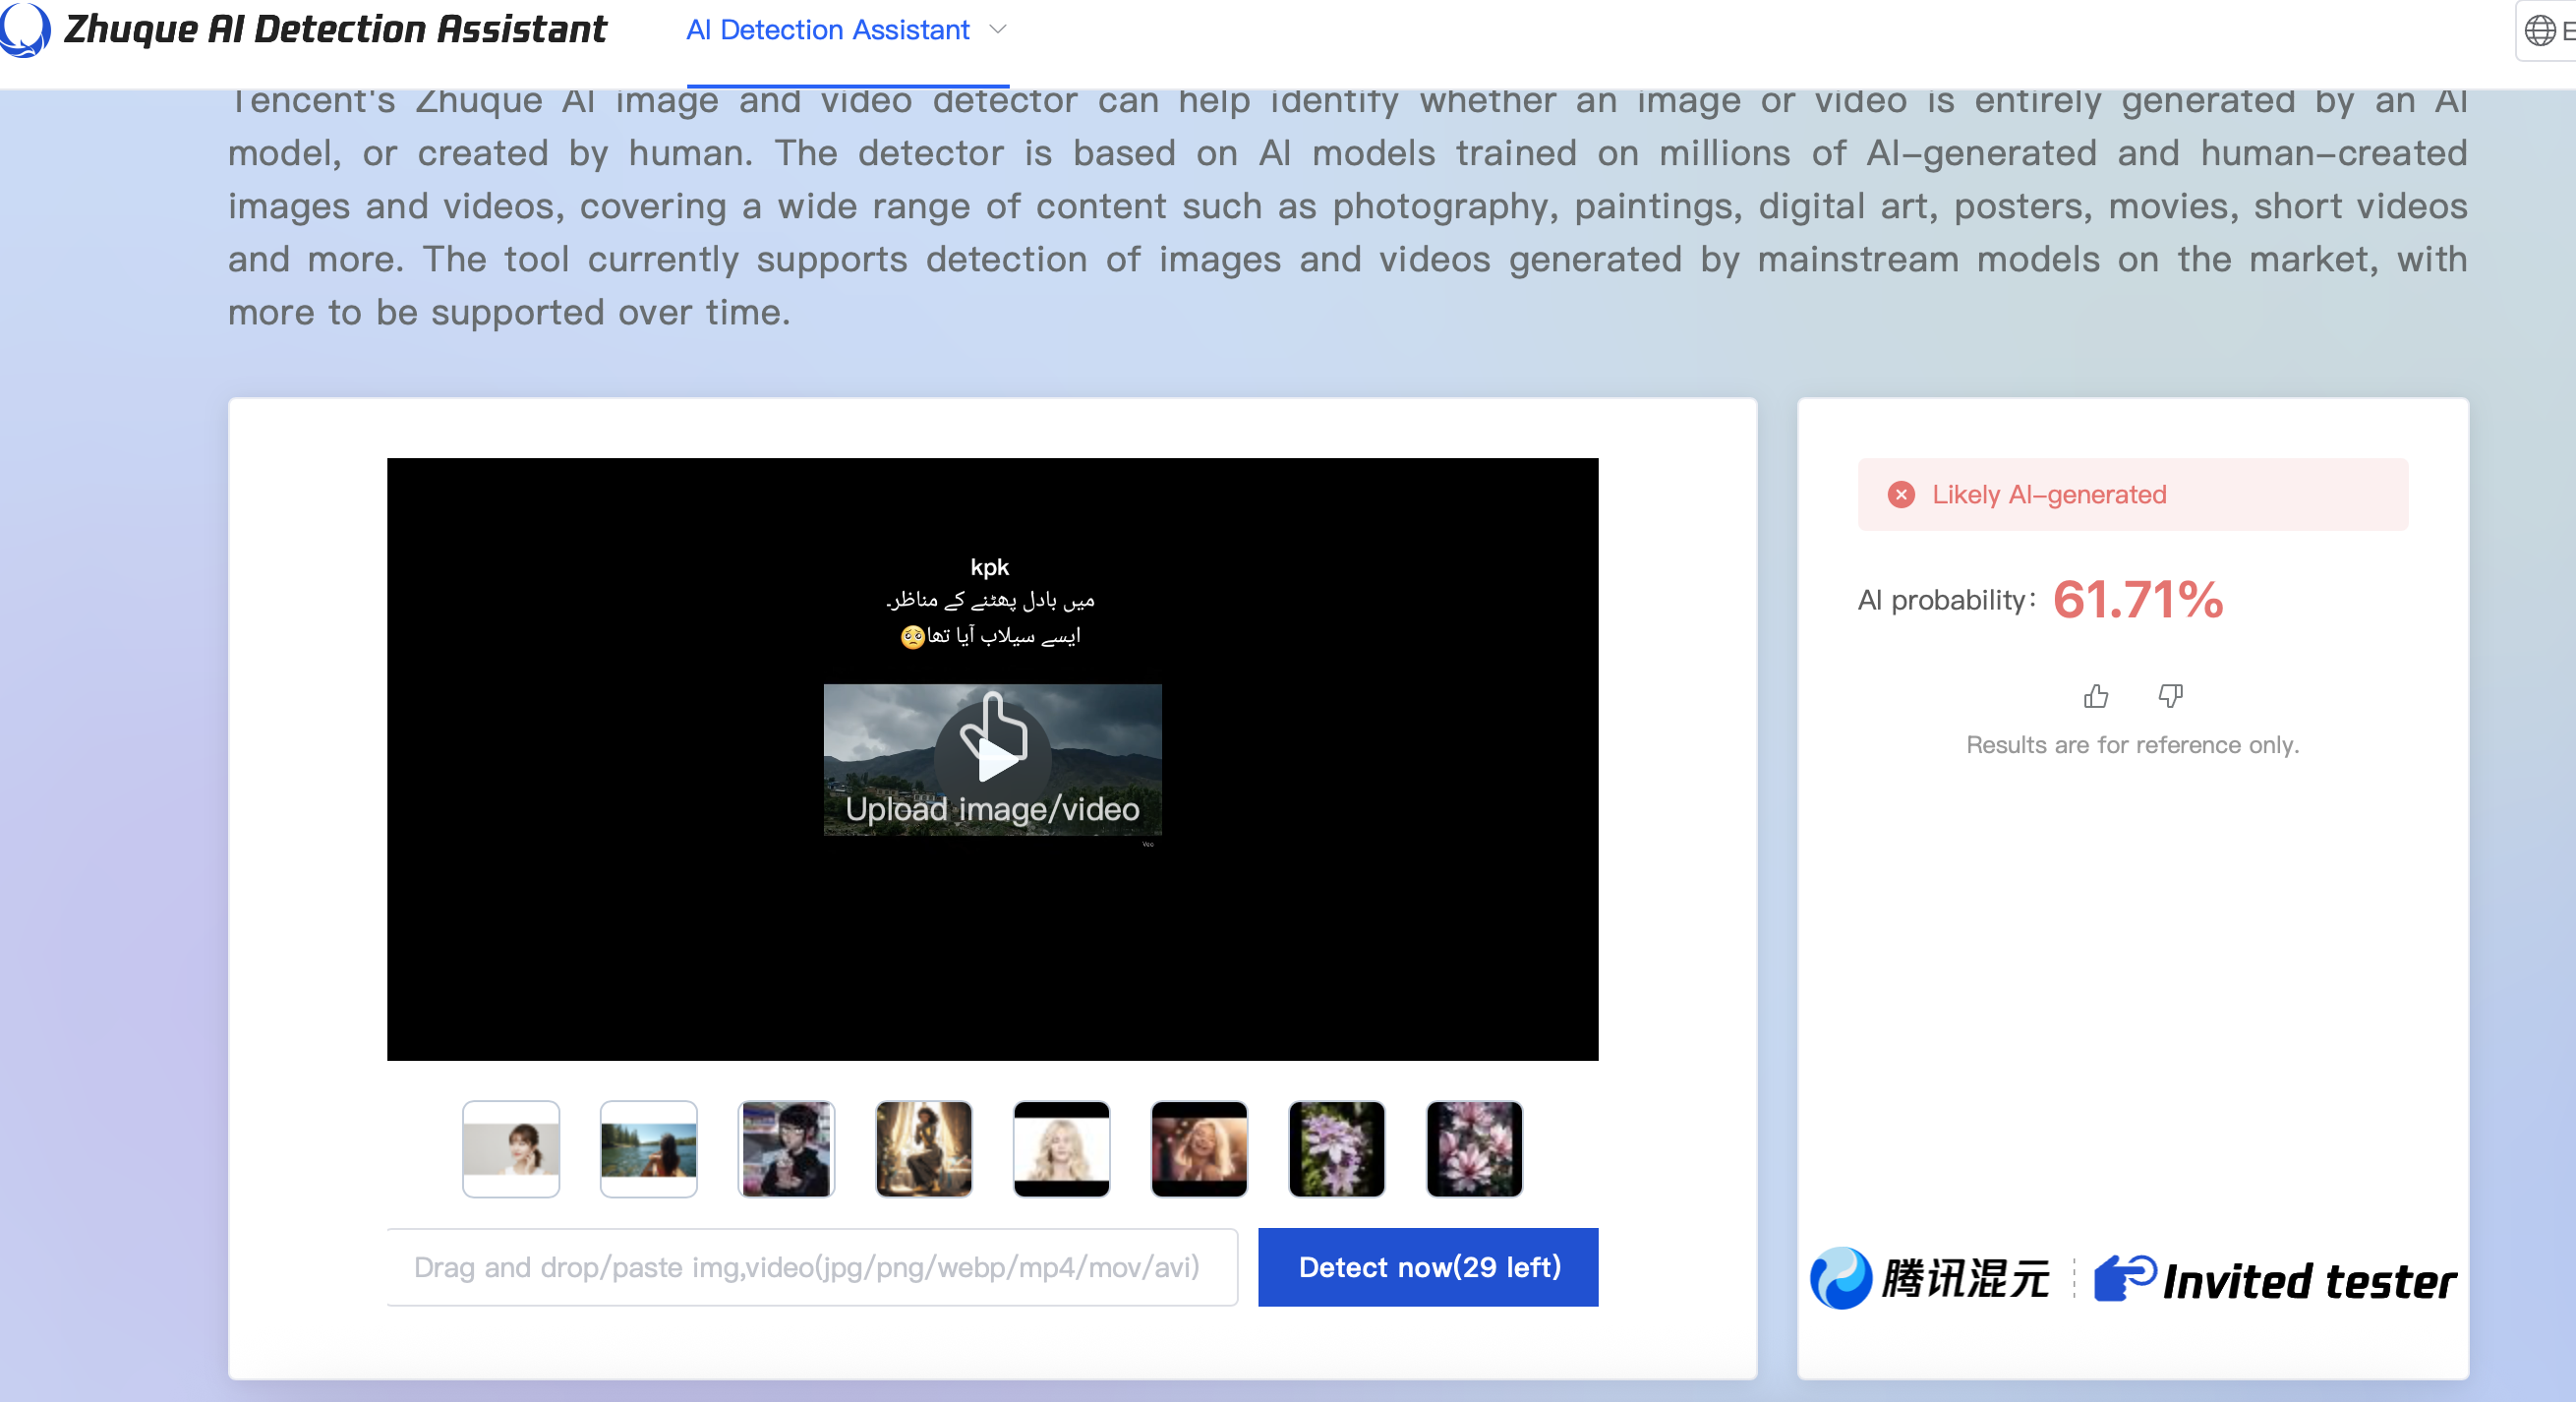
Task: Select the pink magnolia flowers sample thumbnail
Action: (x=1475, y=1149)
